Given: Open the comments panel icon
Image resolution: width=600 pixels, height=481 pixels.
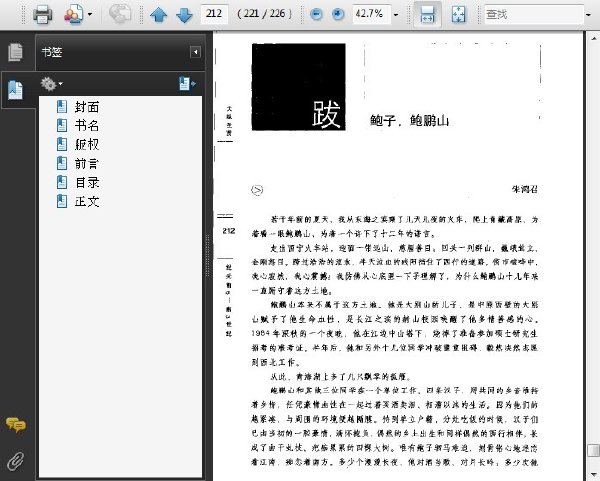Looking at the screenshot, I should coord(16,424).
